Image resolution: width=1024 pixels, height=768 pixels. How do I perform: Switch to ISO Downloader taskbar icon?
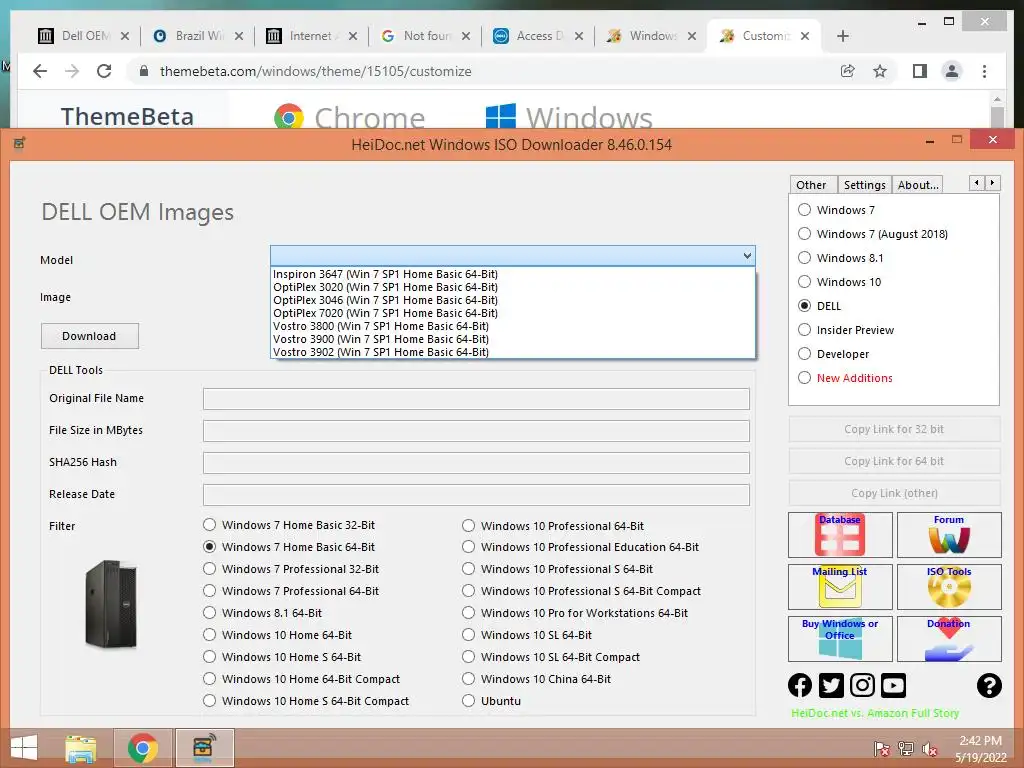point(204,748)
